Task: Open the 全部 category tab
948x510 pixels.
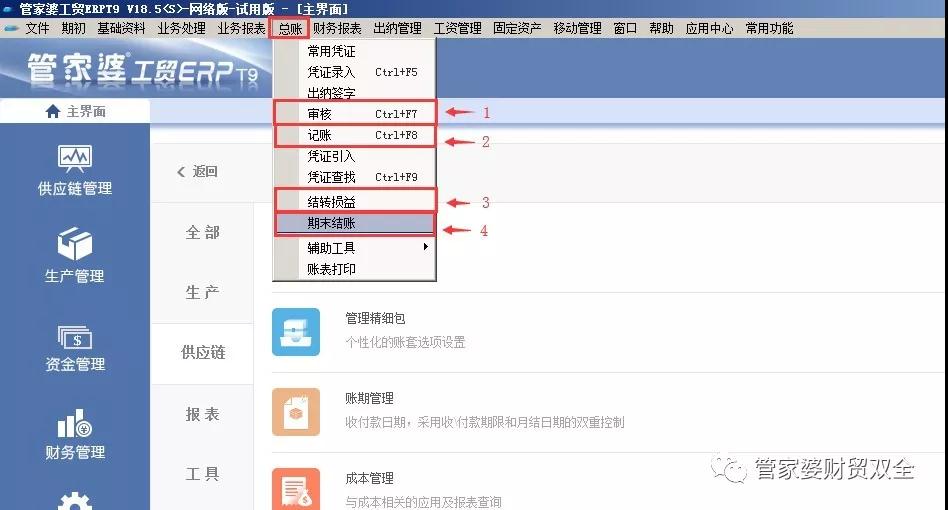Action: click(x=202, y=232)
